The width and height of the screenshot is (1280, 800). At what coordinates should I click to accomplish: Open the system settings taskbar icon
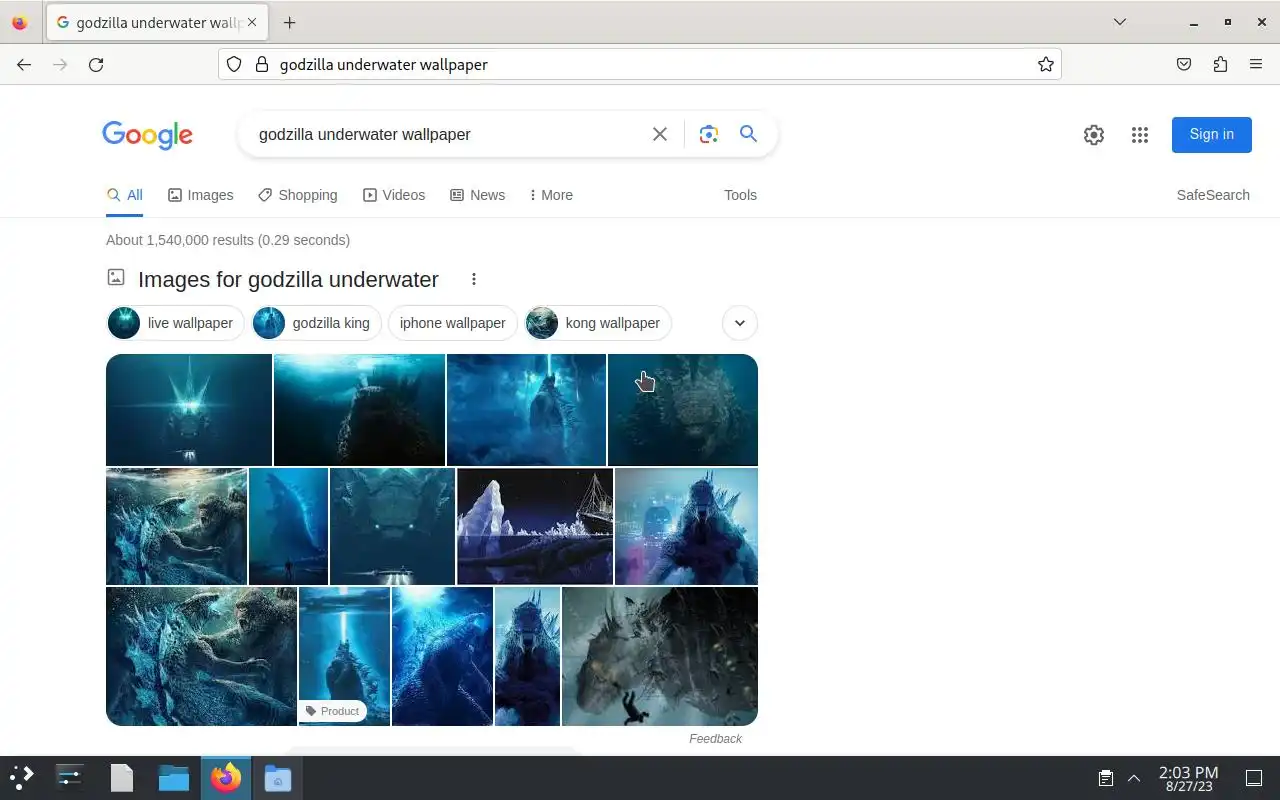69,777
